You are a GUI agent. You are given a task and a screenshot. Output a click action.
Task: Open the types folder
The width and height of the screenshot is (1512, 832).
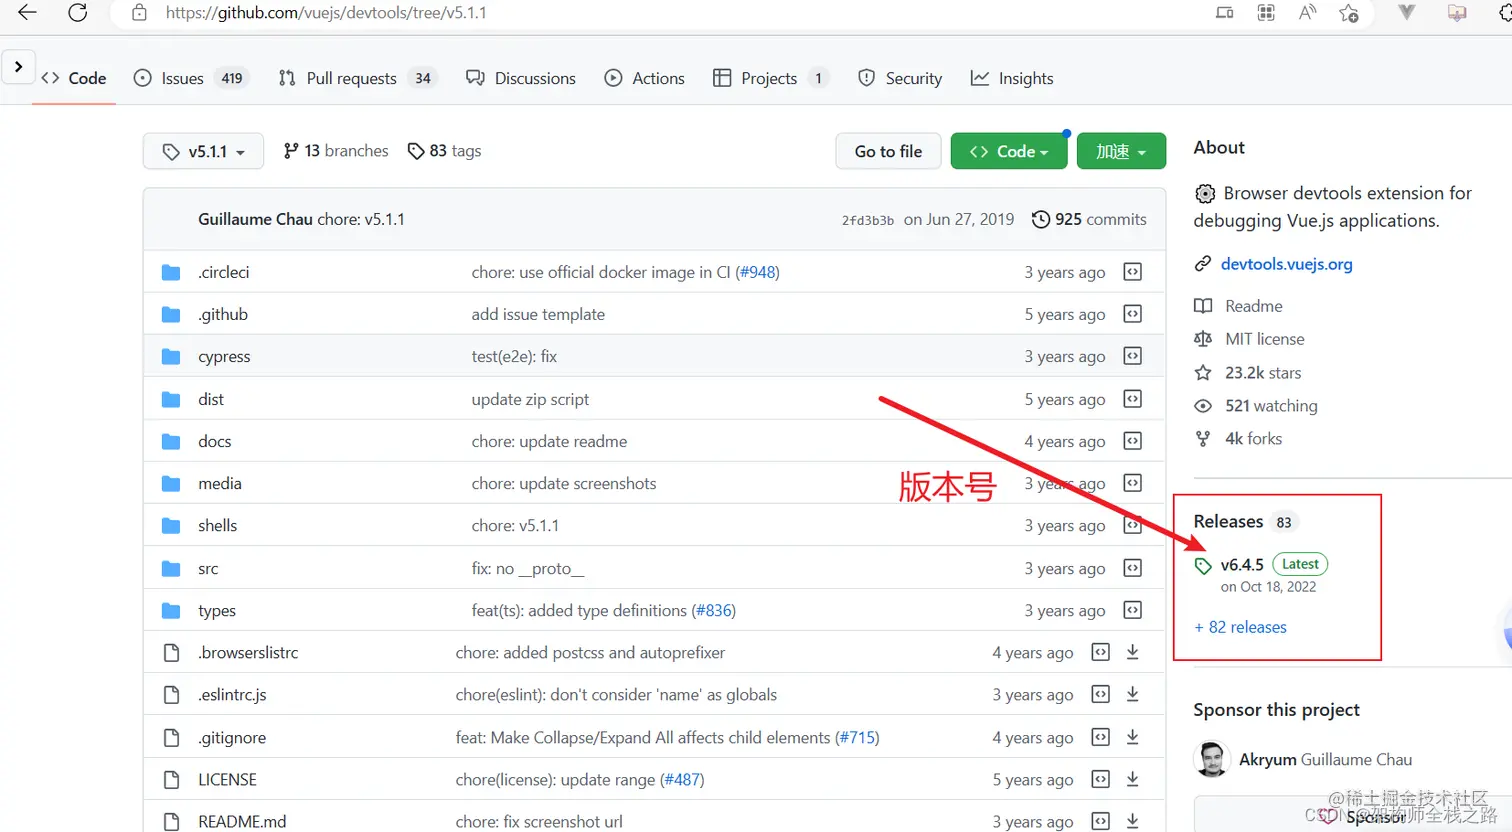(217, 610)
